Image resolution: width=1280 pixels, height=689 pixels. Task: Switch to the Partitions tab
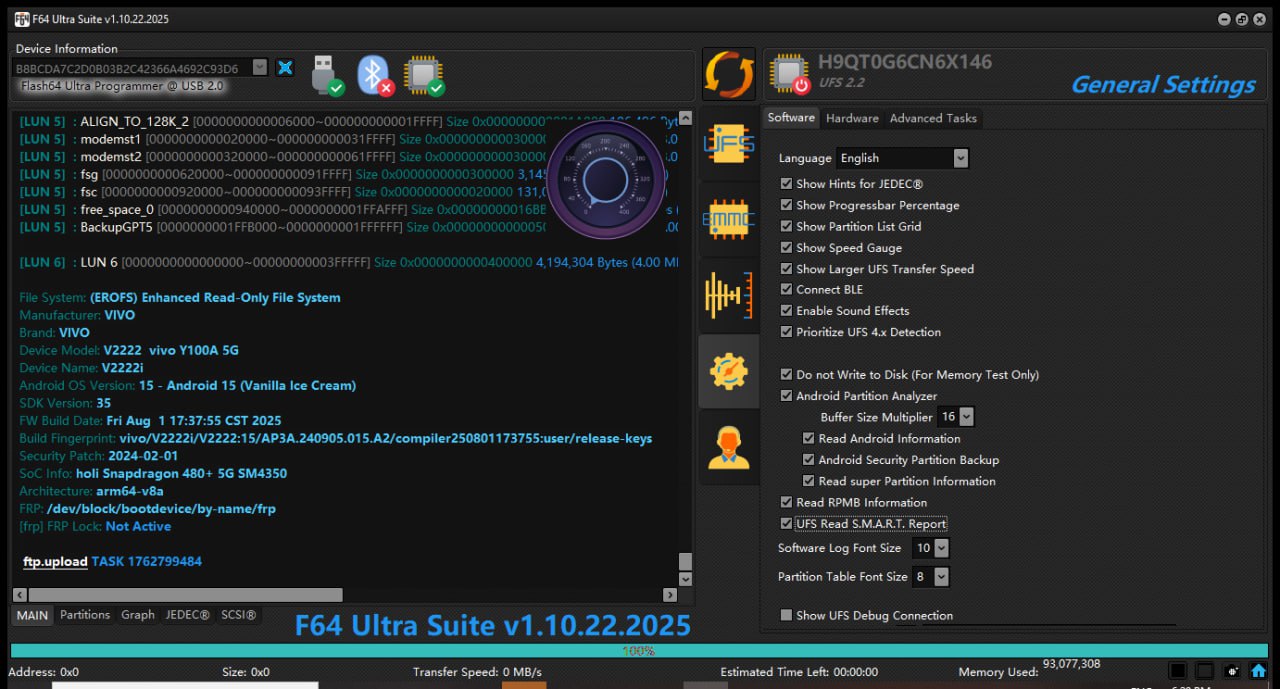coord(85,615)
